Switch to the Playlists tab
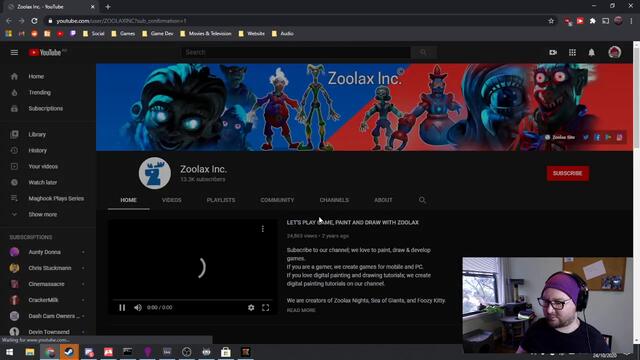 pos(221,200)
